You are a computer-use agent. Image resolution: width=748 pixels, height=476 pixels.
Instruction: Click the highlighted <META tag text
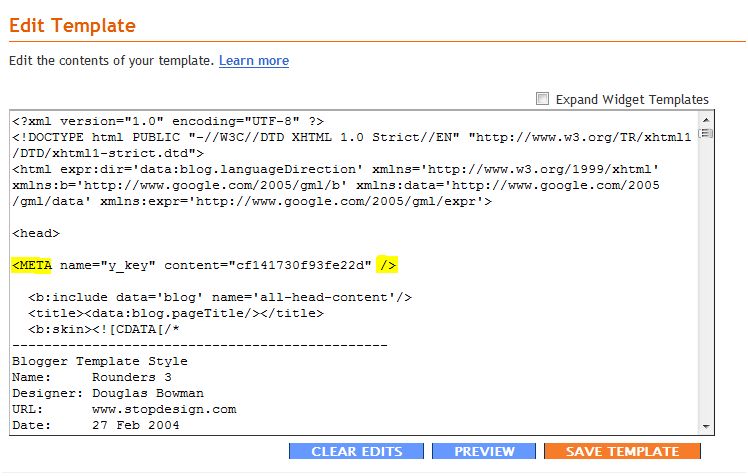(x=32, y=265)
